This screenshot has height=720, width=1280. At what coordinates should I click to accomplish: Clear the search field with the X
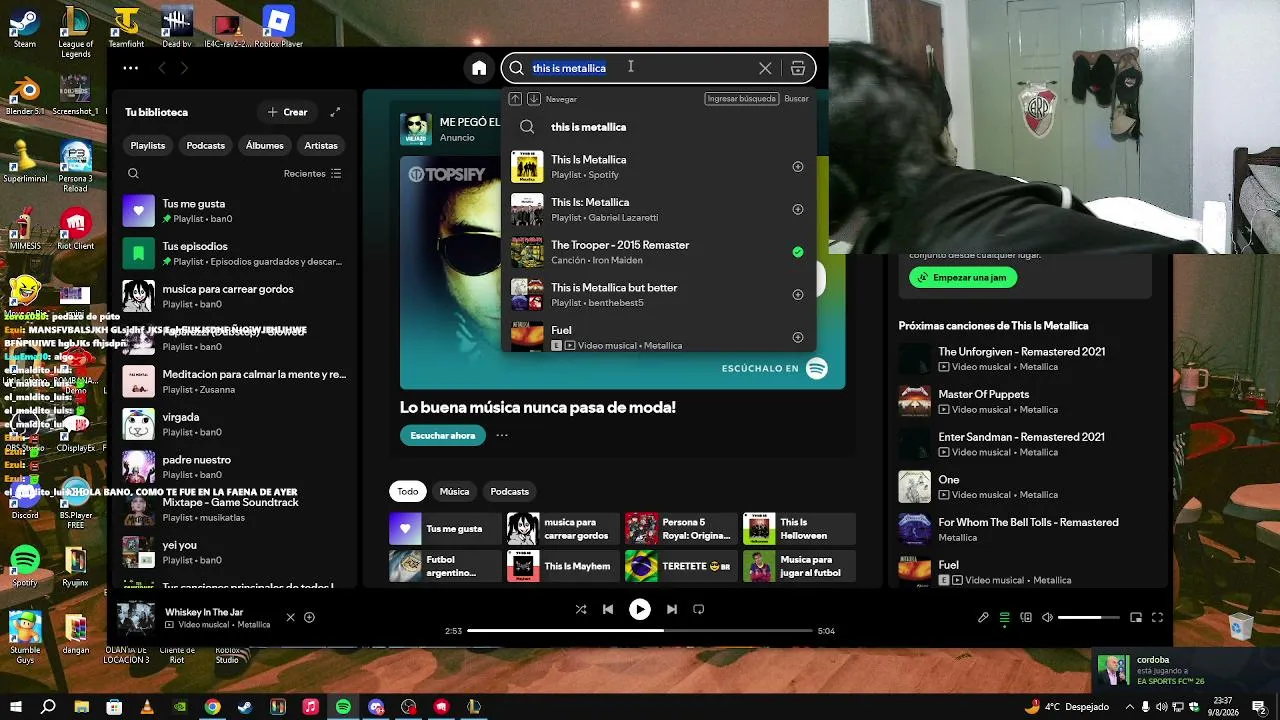(765, 68)
